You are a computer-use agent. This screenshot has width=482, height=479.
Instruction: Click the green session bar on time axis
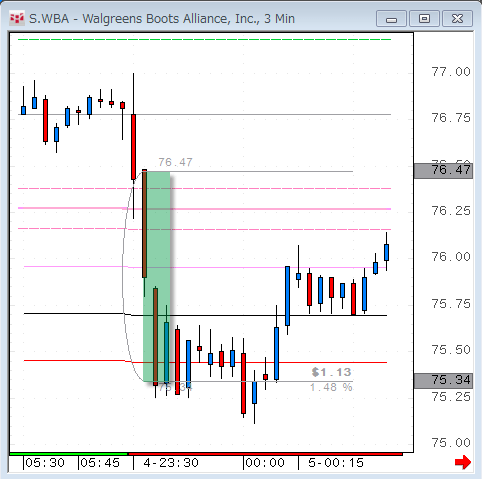(x=69, y=454)
